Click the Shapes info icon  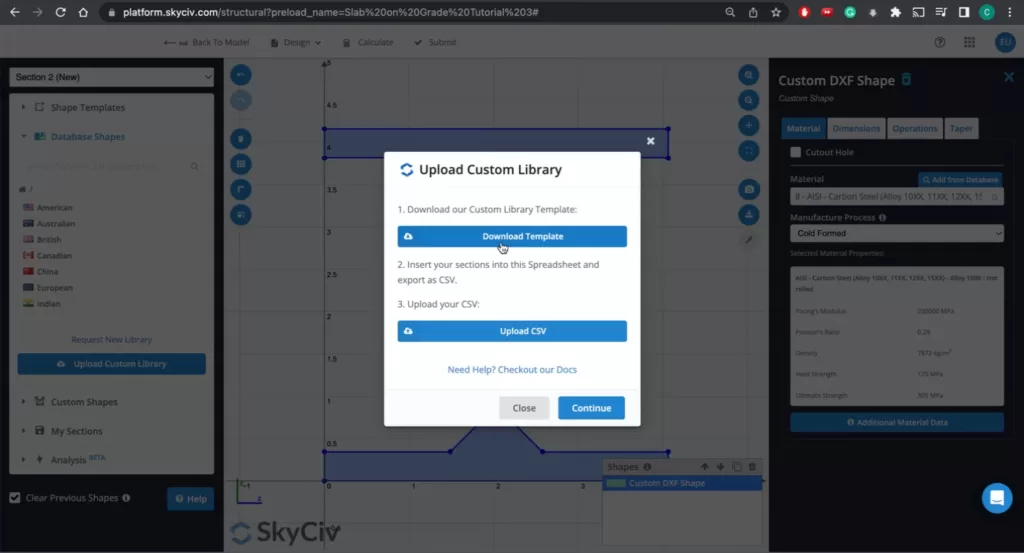click(647, 467)
